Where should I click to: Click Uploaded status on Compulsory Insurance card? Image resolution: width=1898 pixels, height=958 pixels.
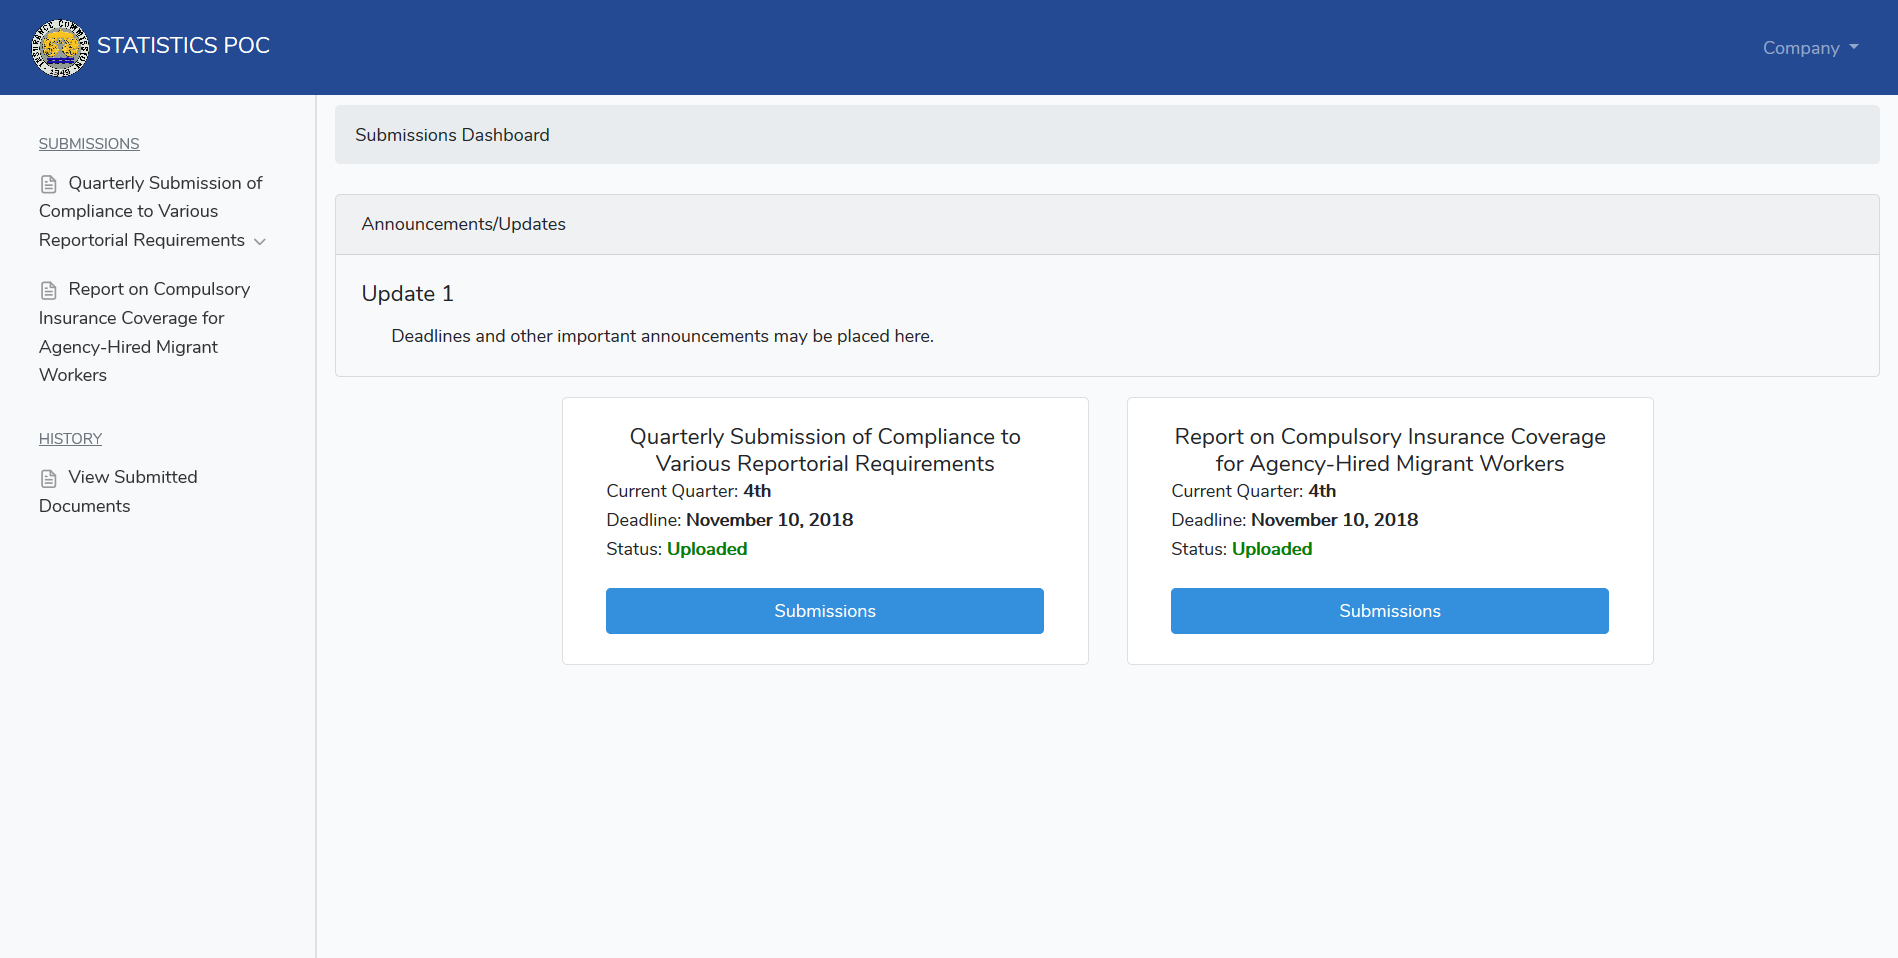(x=1272, y=549)
